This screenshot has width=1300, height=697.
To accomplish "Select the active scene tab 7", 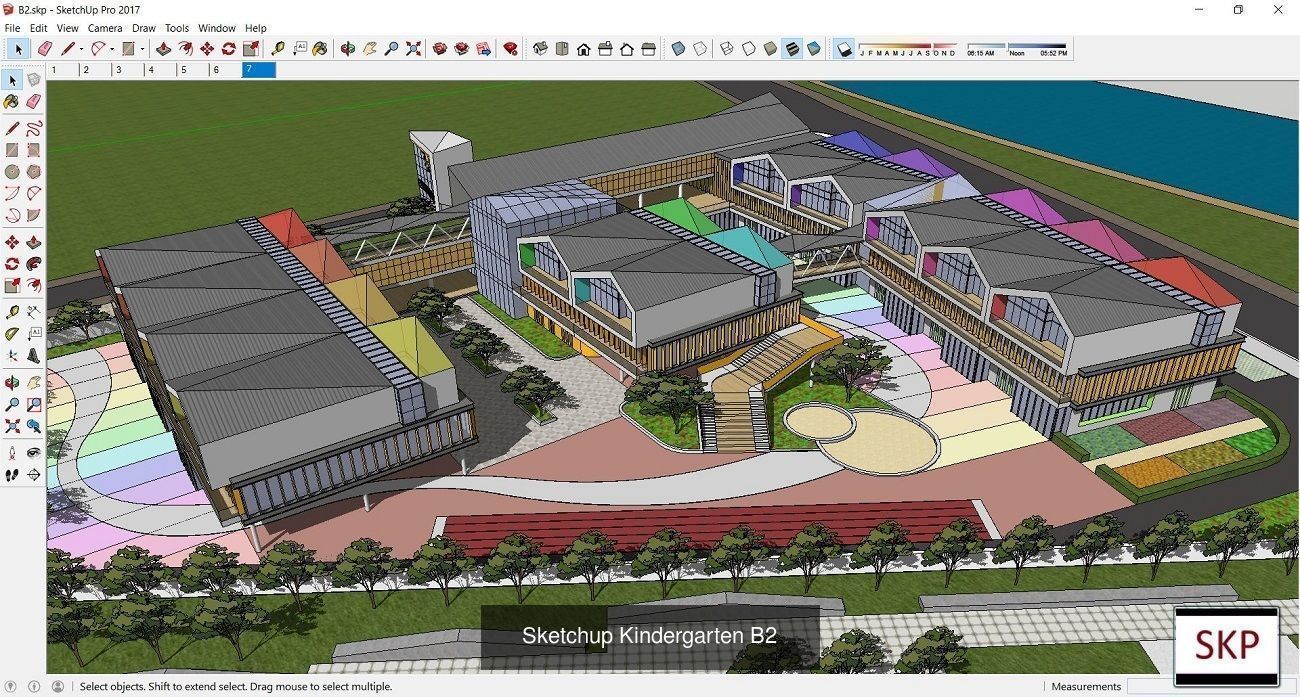I will [259, 70].
